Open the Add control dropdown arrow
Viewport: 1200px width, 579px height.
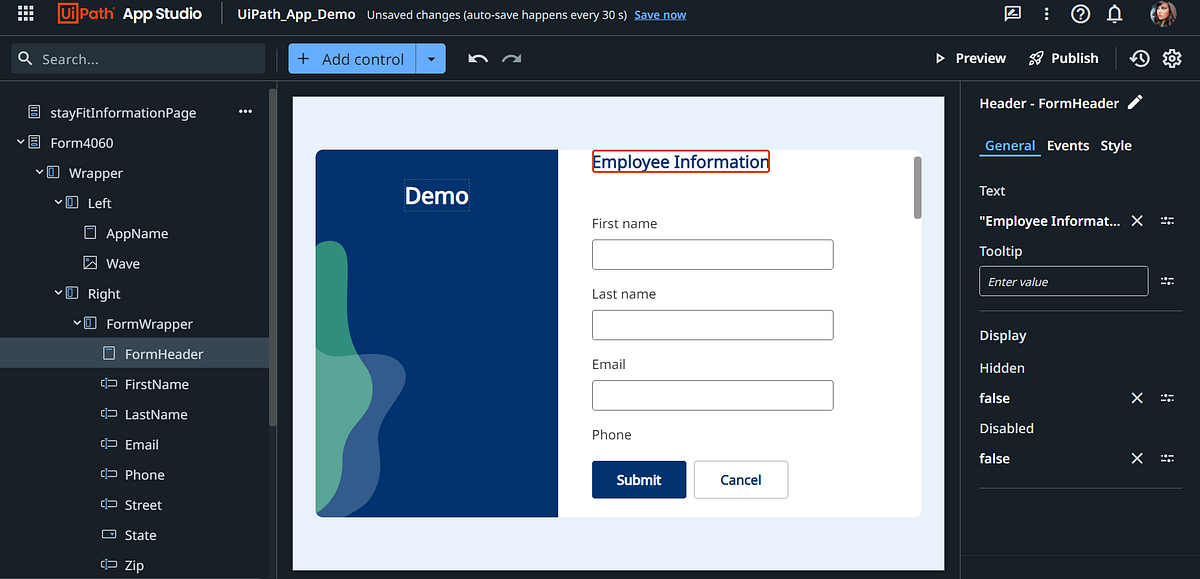430,58
